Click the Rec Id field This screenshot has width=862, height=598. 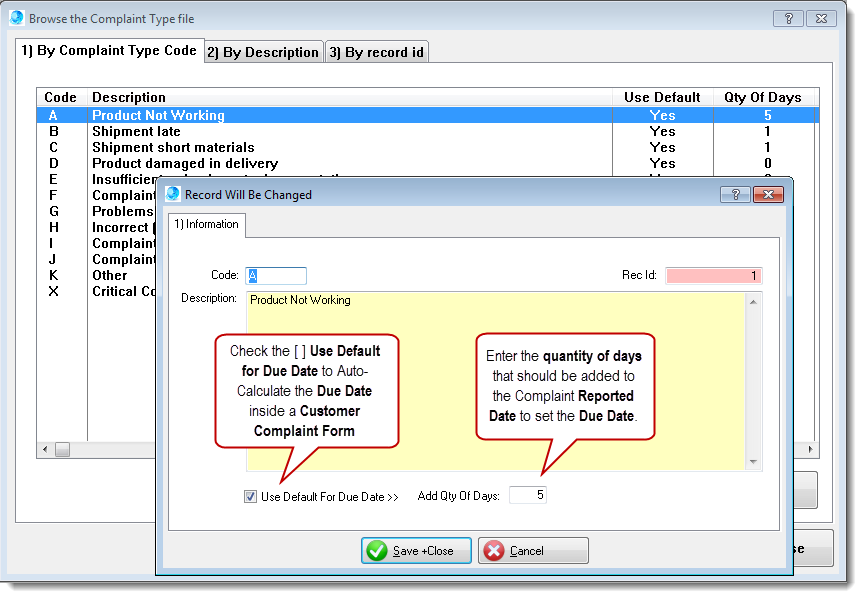(x=713, y=275)
